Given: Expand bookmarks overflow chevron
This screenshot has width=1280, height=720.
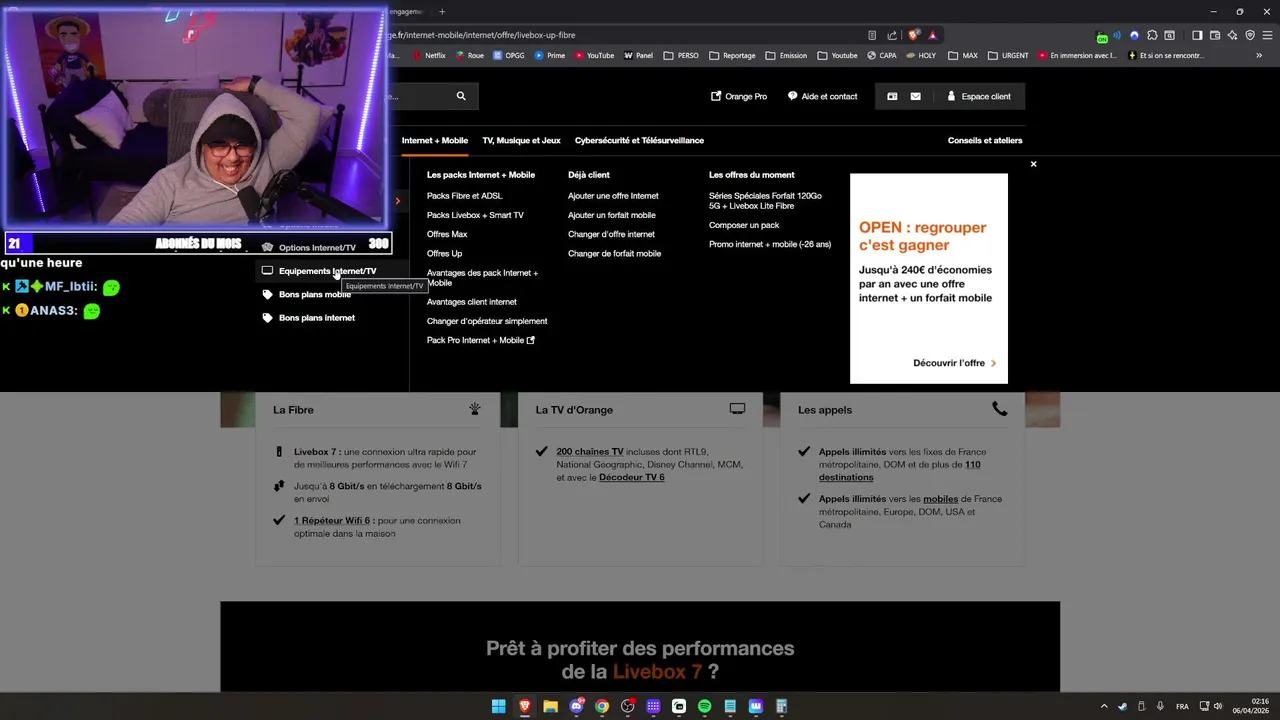Looking at the screenshot, I should click(x=1259, y=56).
